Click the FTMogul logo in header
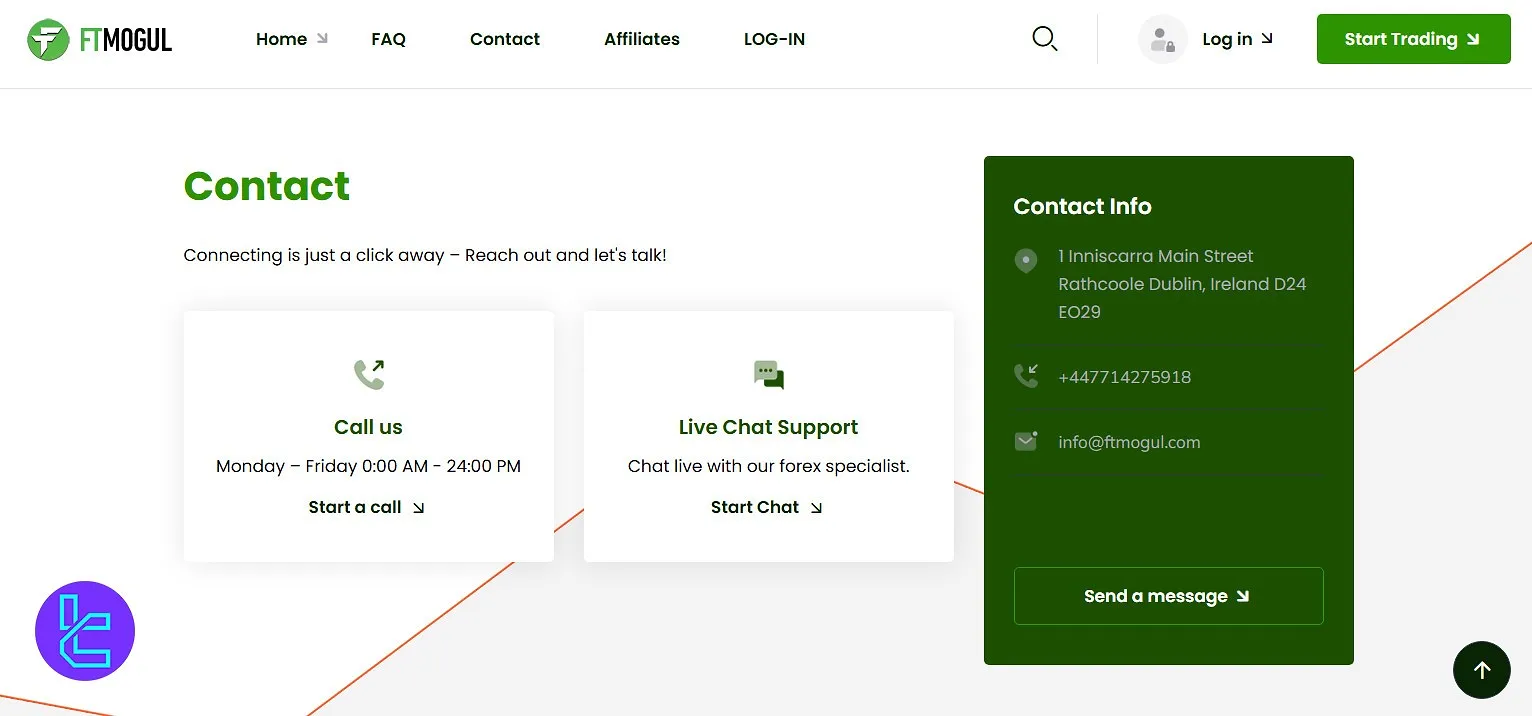1532x716 pixels. coord(99,40)
